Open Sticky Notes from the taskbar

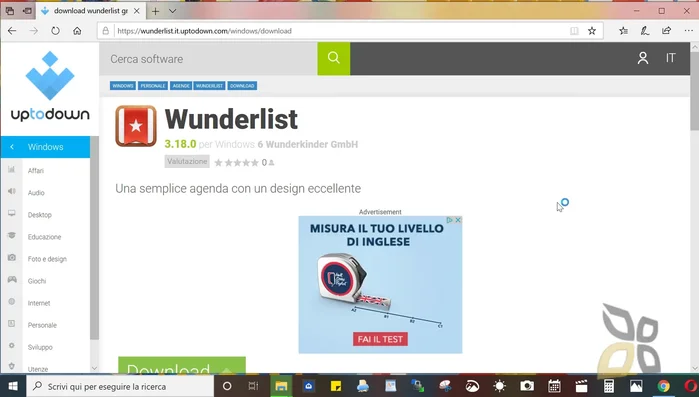tap(336, 386)
